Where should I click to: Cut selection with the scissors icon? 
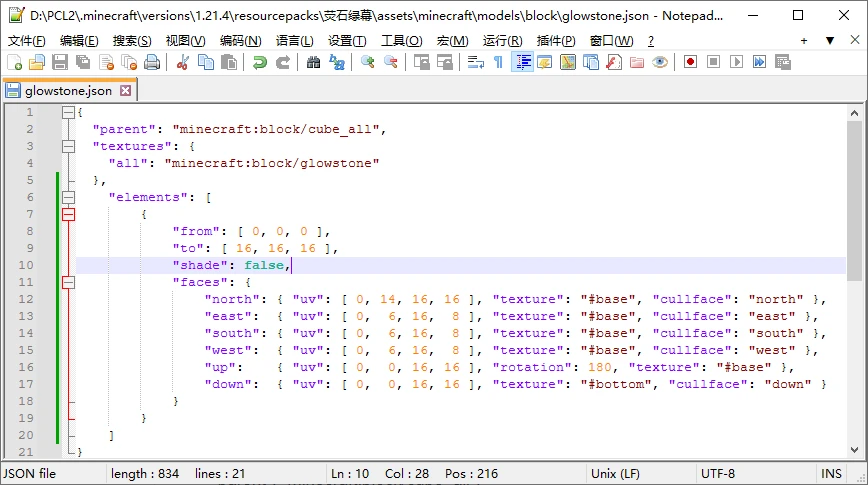[x=183, y=62]
